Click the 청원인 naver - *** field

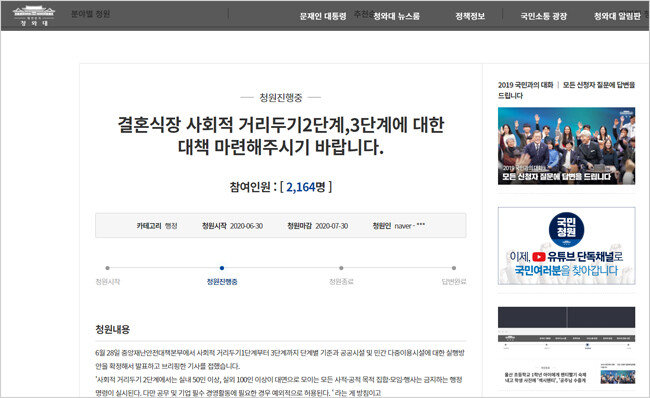399,226
